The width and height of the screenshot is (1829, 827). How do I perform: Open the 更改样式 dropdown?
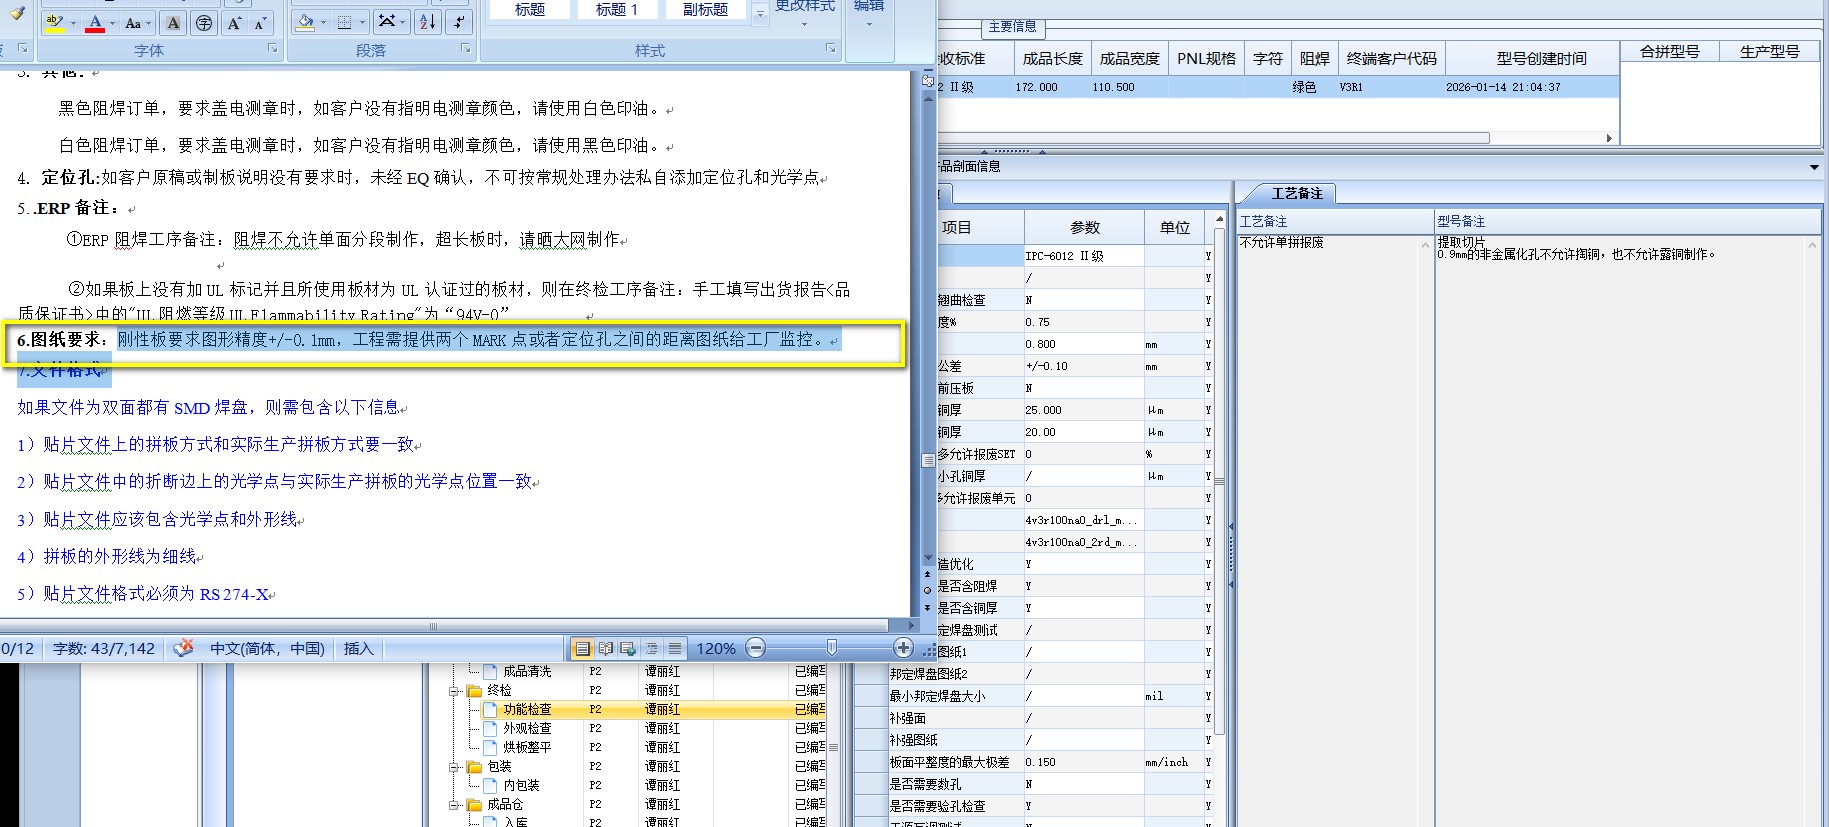point(805,12)
